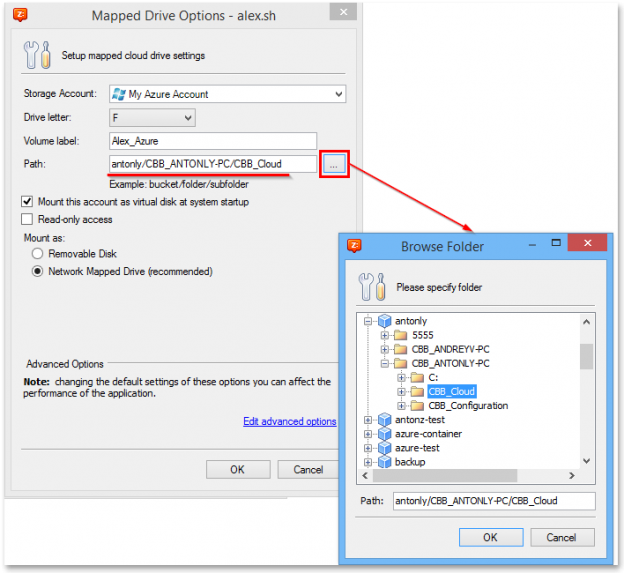Expand the backup container node
624x573 pixels.
click(368, 462)
